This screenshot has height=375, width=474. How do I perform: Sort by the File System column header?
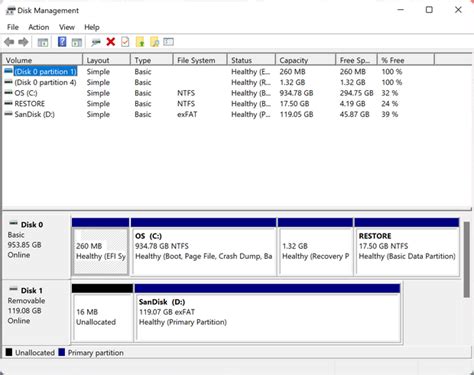click(200, 60)
